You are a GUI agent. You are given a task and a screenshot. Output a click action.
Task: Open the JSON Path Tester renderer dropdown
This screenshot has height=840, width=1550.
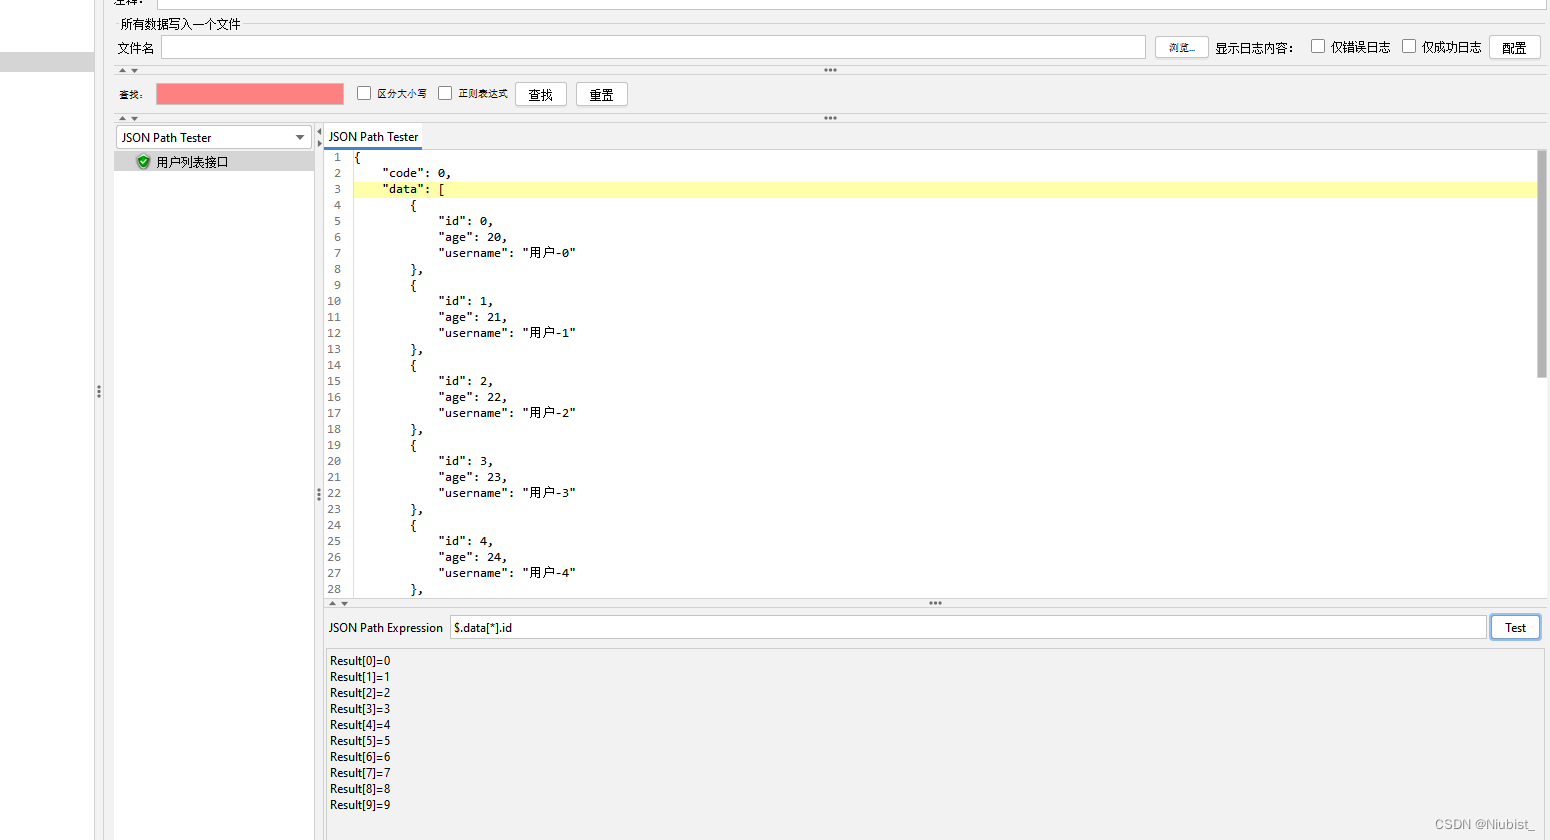tap(214, 137)
